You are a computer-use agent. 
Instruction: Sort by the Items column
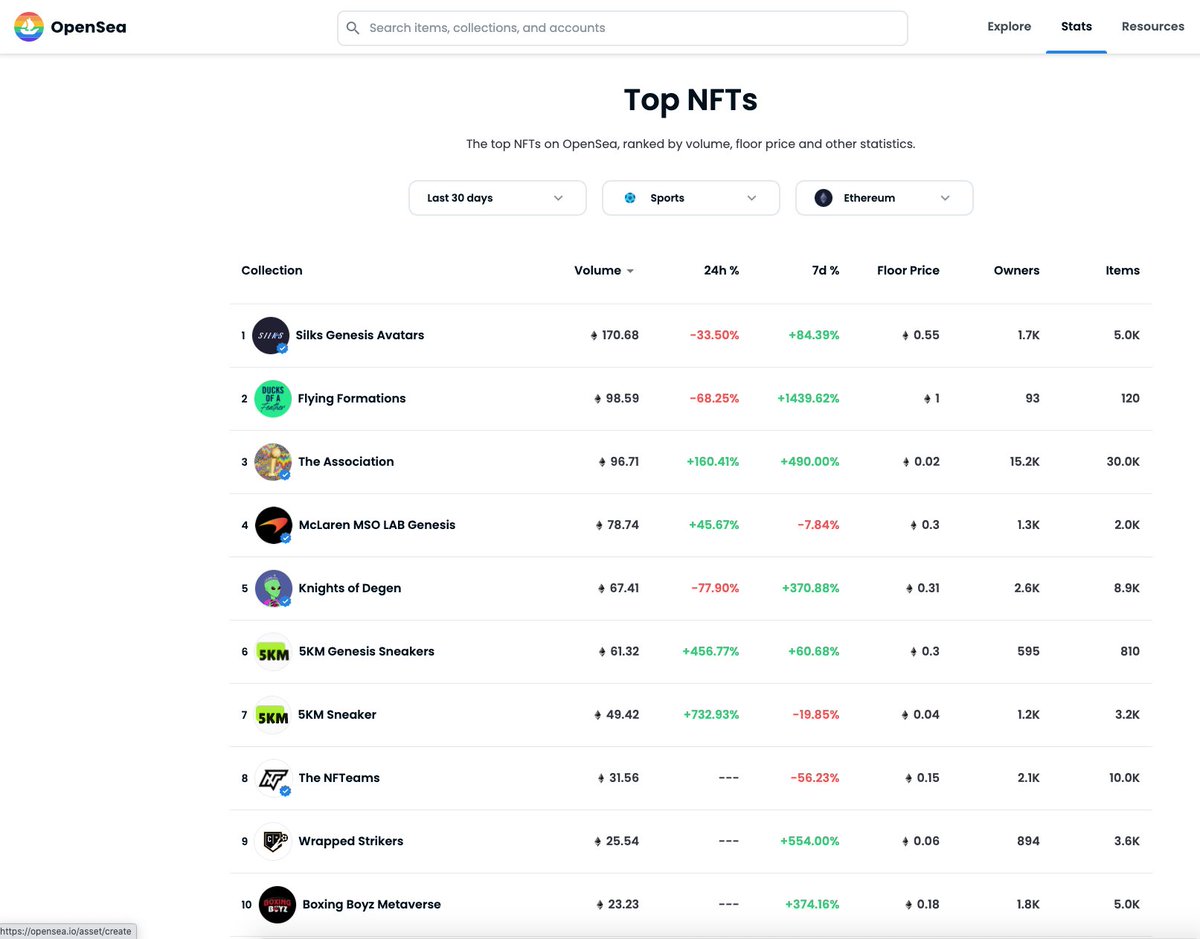pyautogui.click(x=1123, y=270)
